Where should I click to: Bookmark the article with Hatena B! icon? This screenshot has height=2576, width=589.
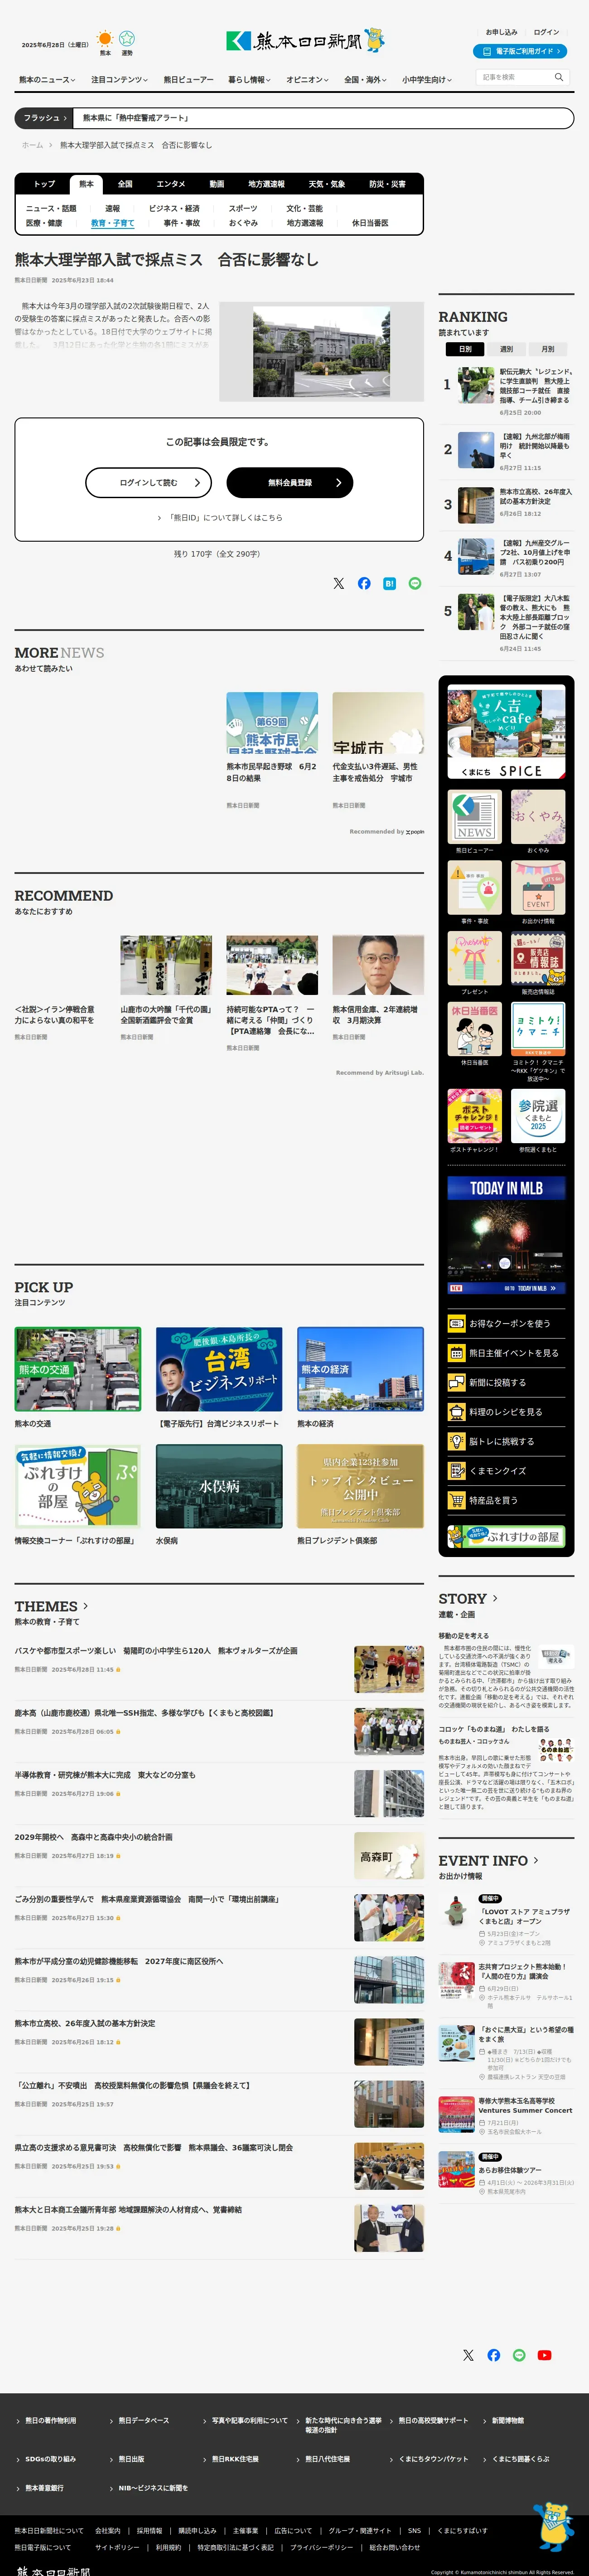point(389,583)
